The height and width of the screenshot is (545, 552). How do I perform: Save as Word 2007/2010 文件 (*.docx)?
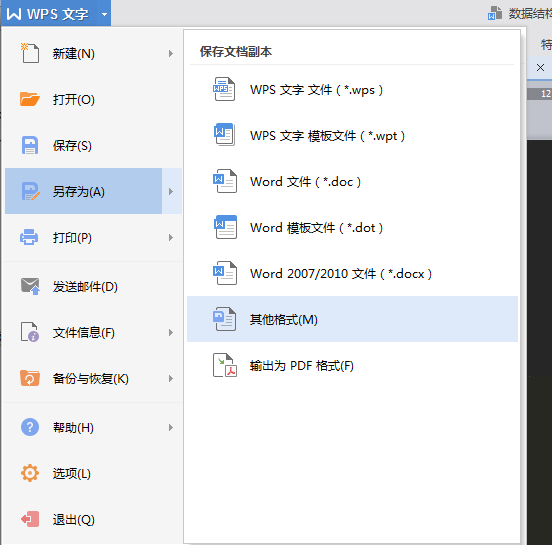click(352, 274)
